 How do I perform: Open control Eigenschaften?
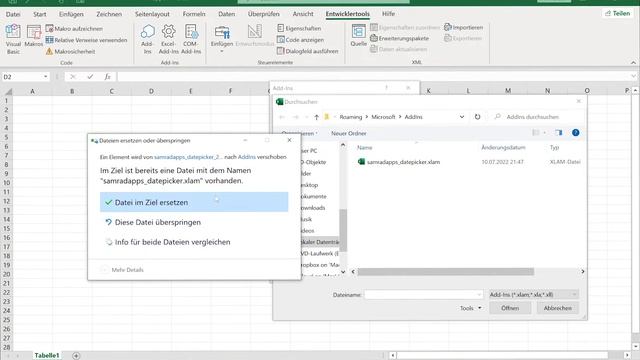pyautogui.click(x=299, y=28)
